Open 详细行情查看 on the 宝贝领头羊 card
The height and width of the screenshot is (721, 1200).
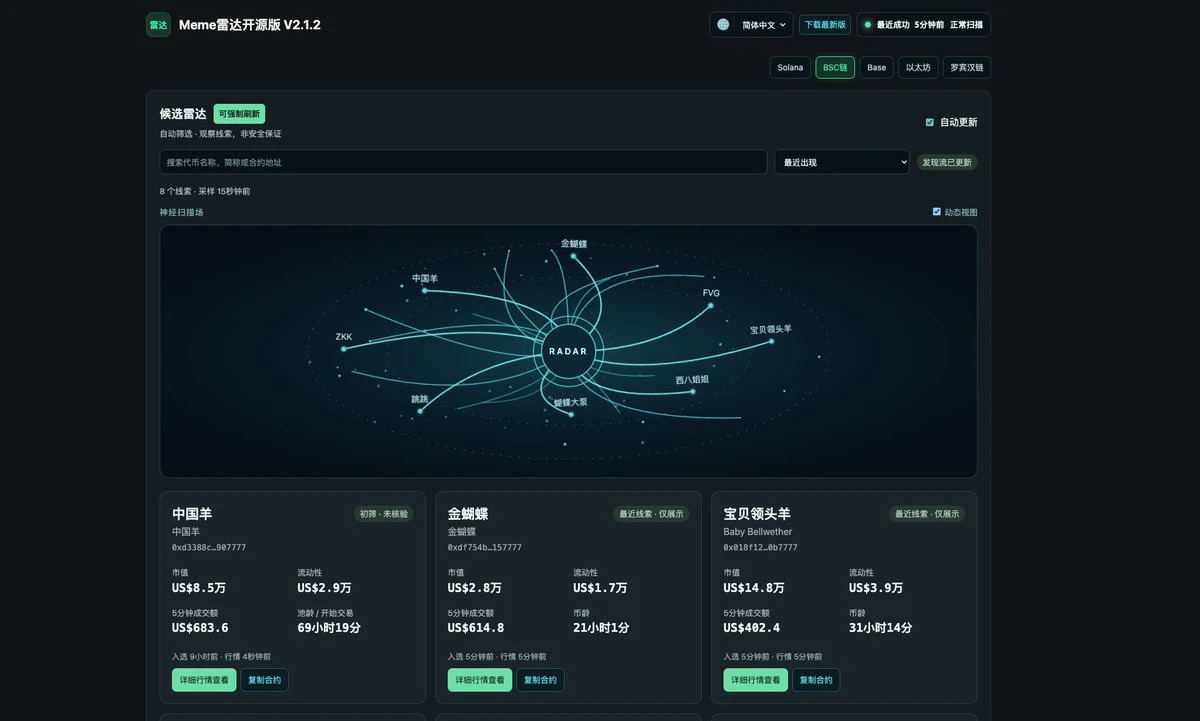pos(756,680)
